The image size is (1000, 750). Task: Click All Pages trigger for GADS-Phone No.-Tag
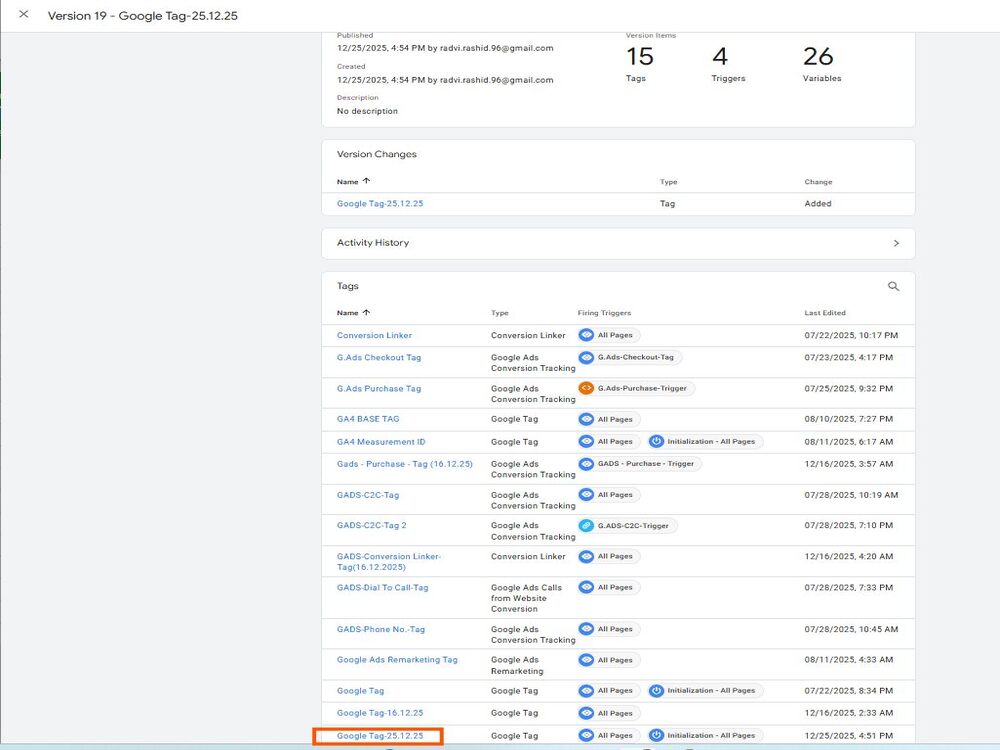click(x=609, y=629)
